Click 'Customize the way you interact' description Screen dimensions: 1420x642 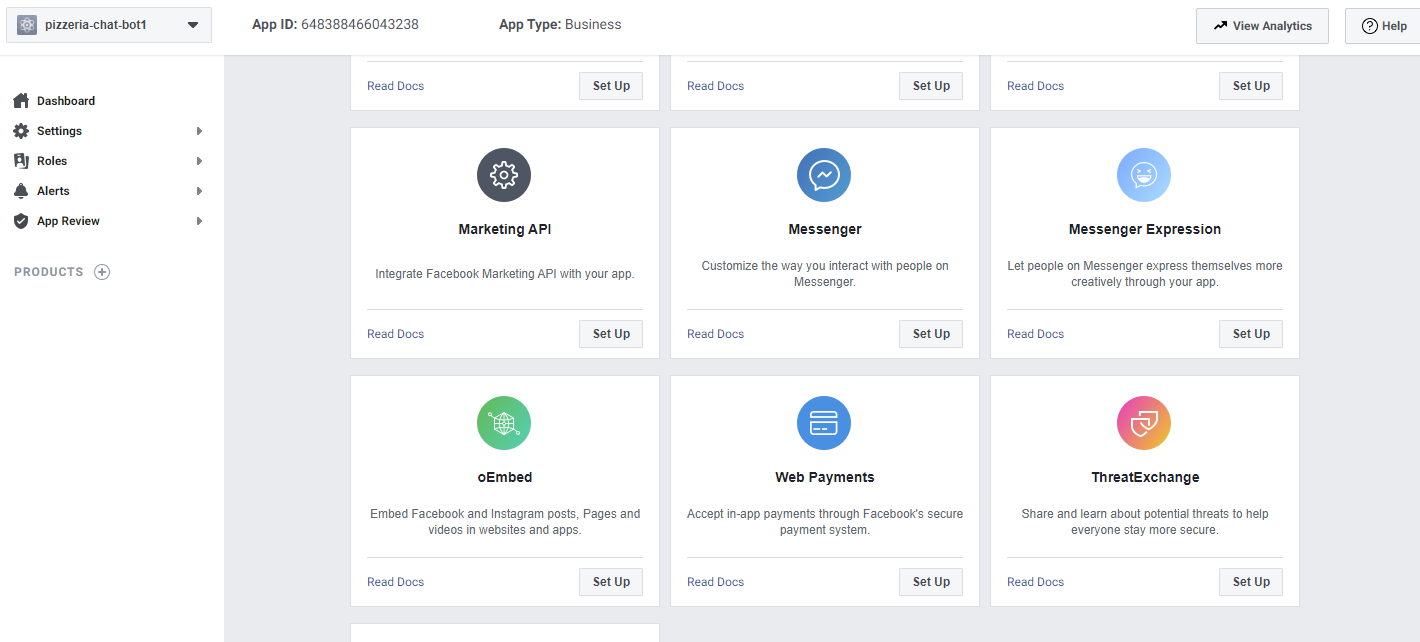[825, 274]
